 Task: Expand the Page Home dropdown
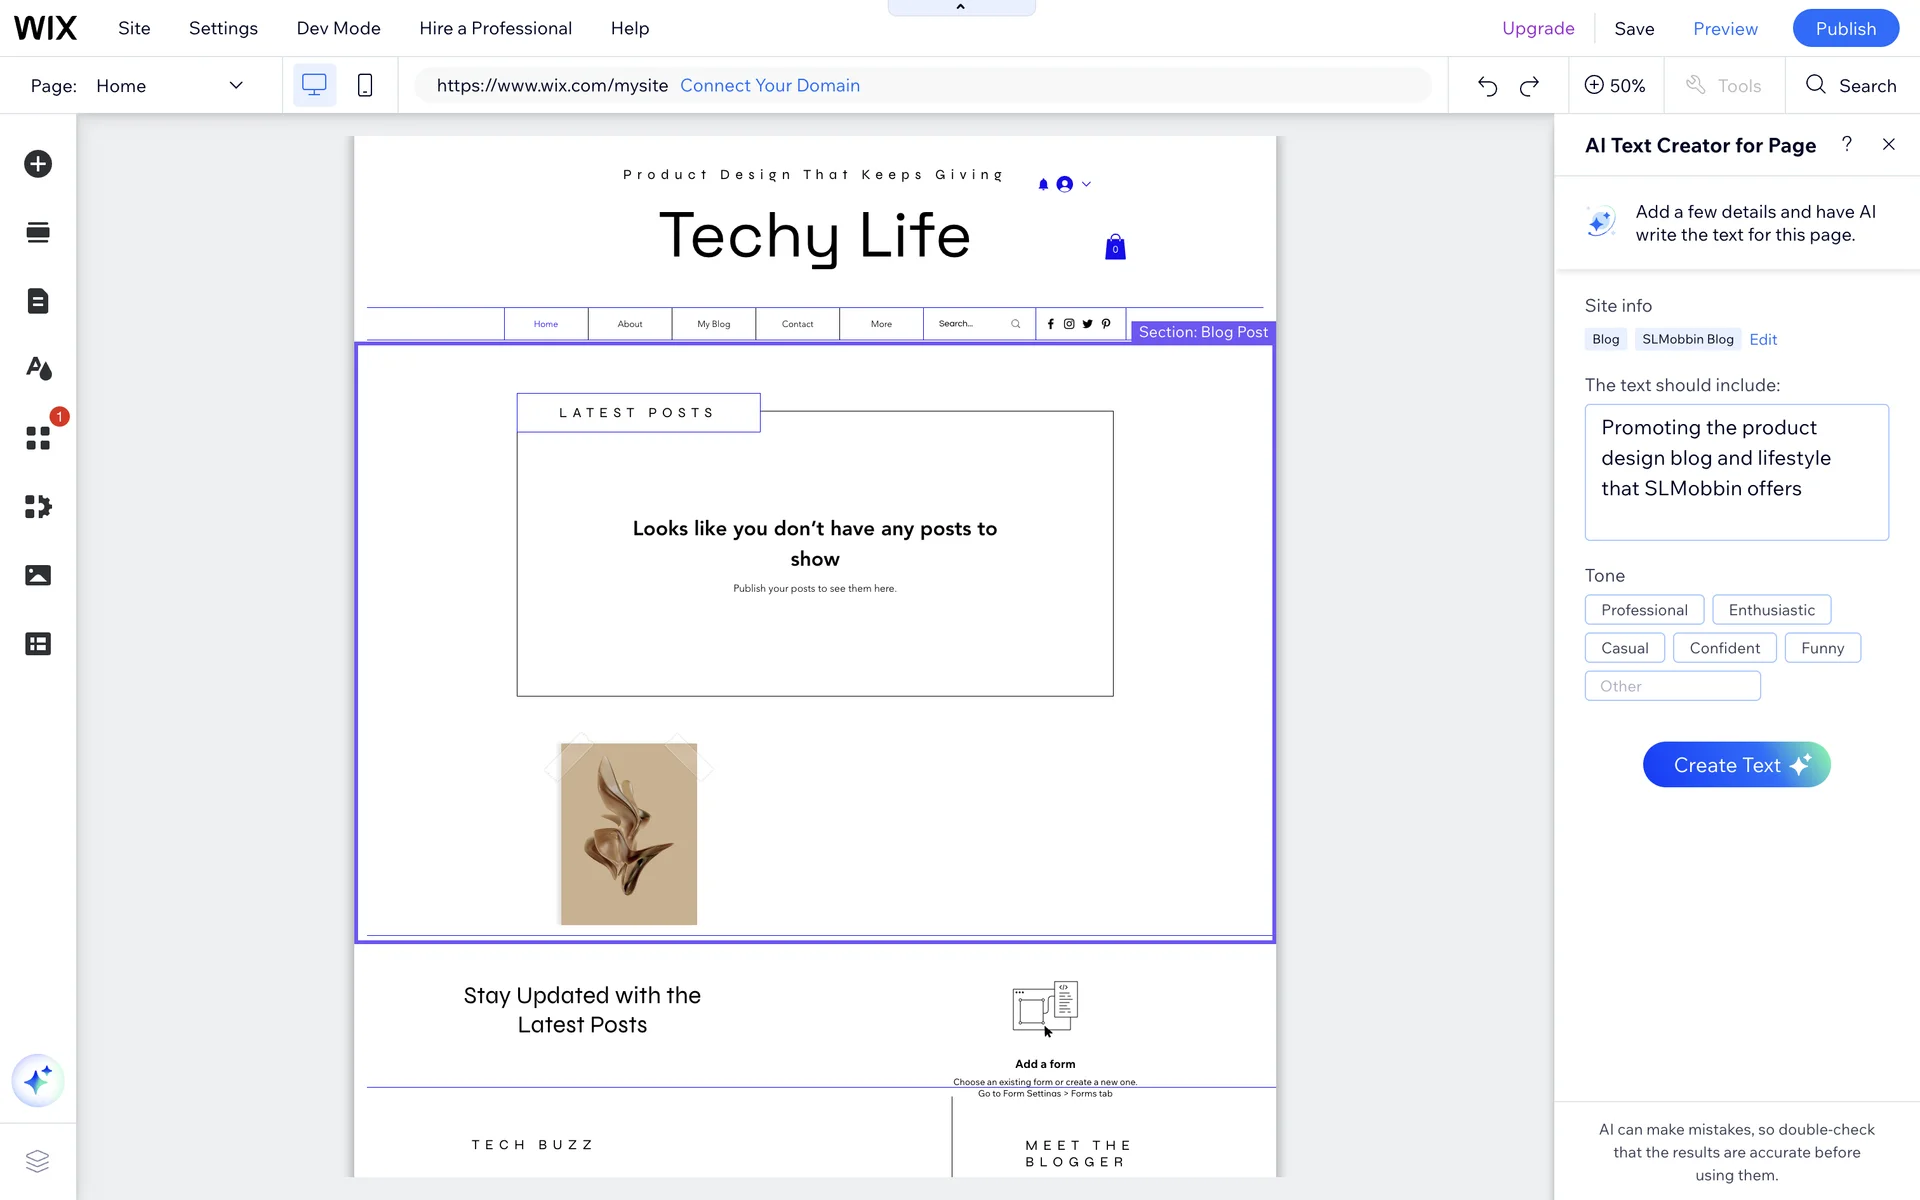point(236,86)
